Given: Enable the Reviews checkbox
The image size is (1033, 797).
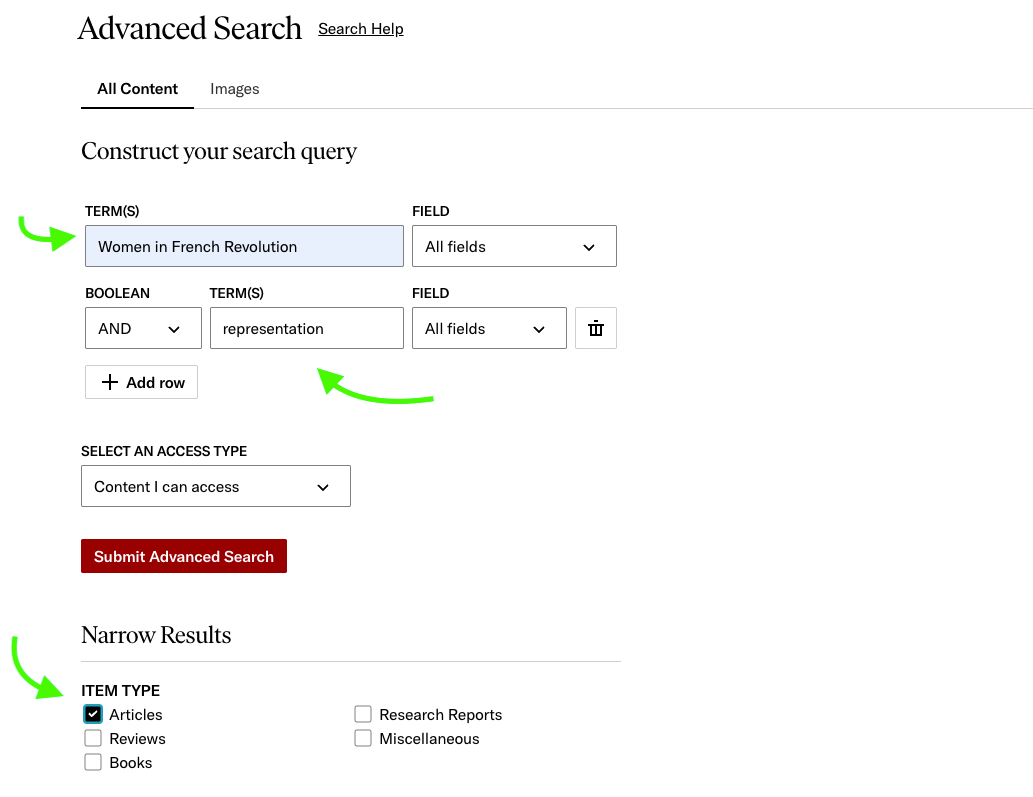Looking at the screenshot, I should tap(93, 738).
